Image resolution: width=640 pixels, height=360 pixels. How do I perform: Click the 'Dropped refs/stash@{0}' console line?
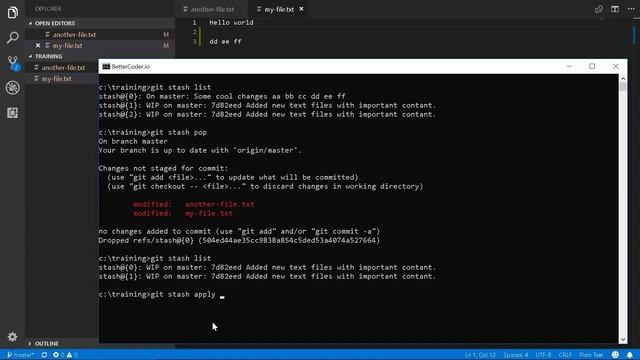(239, 240)
